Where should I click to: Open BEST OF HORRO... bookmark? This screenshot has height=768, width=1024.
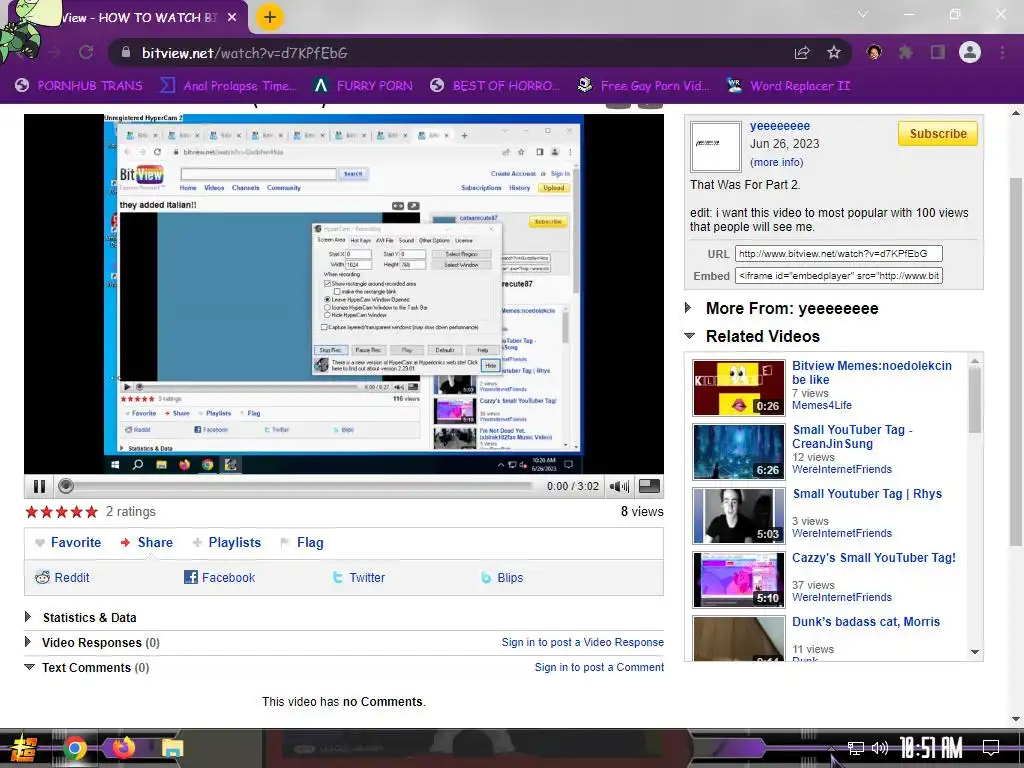coord(495,86)
